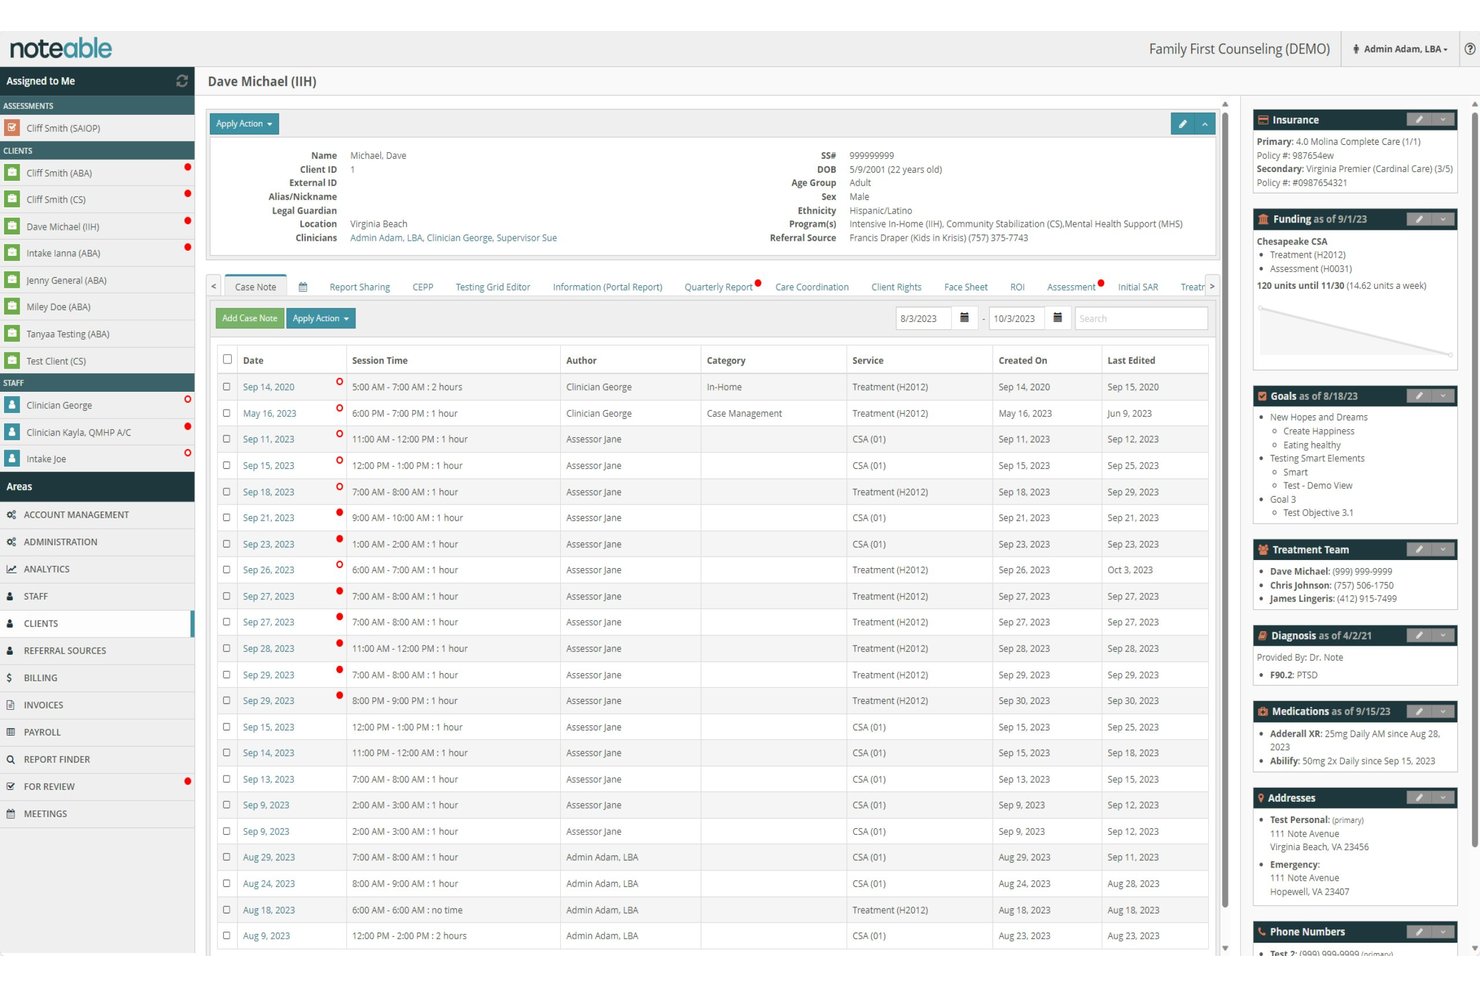Edit the Phone Numbers panel pencil icon
The width and height of the screenshot is (1480, 987).
(1418, 932)
